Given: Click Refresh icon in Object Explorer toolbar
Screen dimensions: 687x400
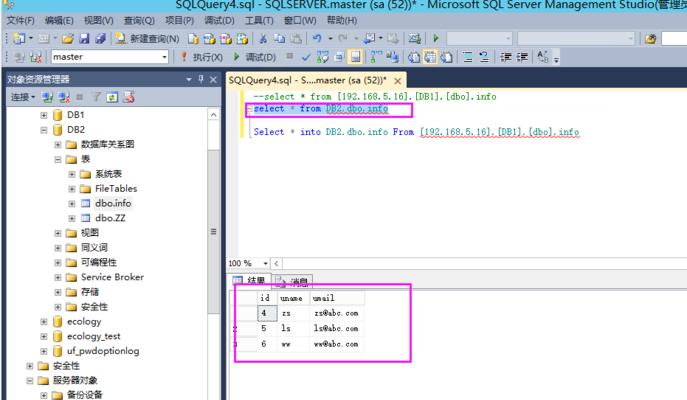Looking at the screenshot, I should (112, 97).
